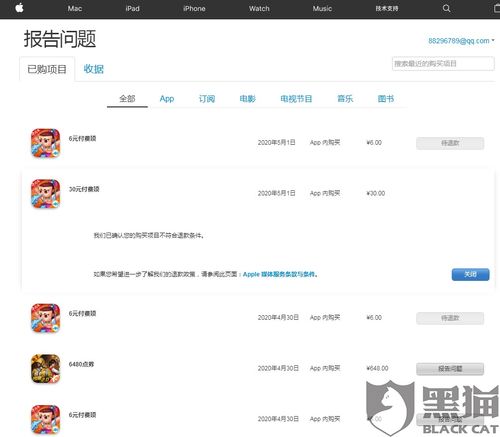Expand the 88296789@qq.com account dropdown
The image size is (500, 437).
(461, 41)
